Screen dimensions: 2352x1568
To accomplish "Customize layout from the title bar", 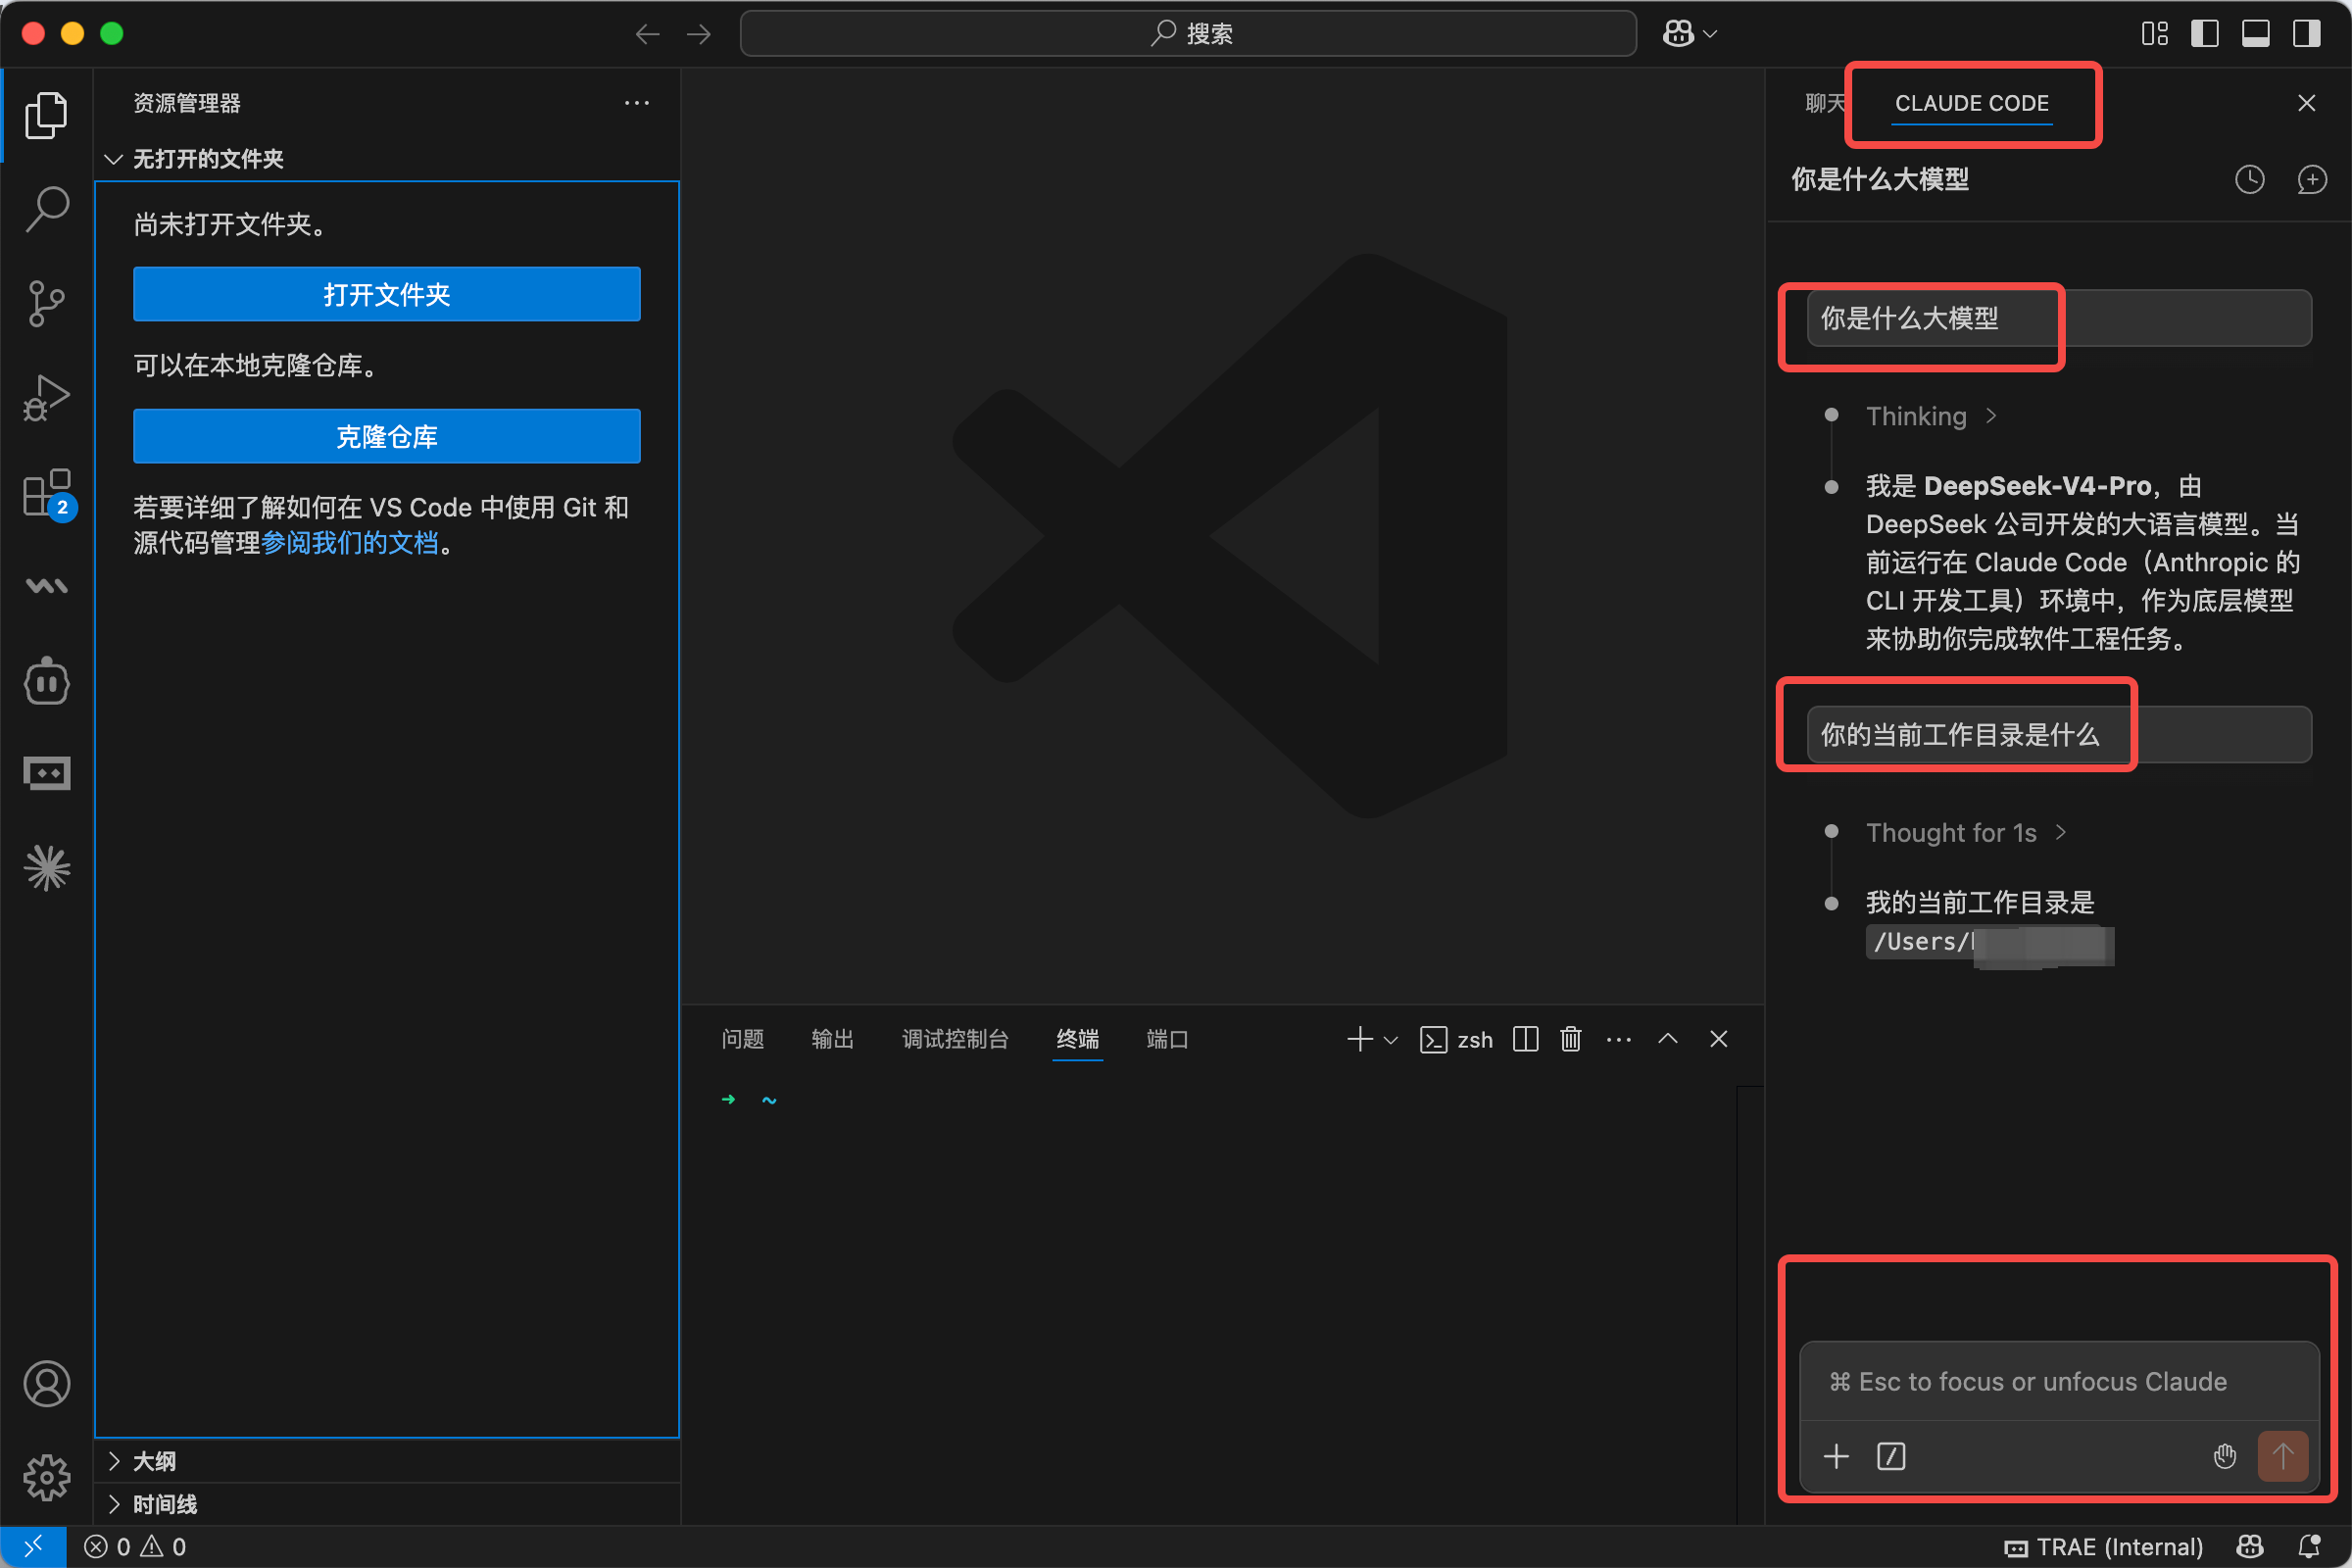I will pos(2155,34).
